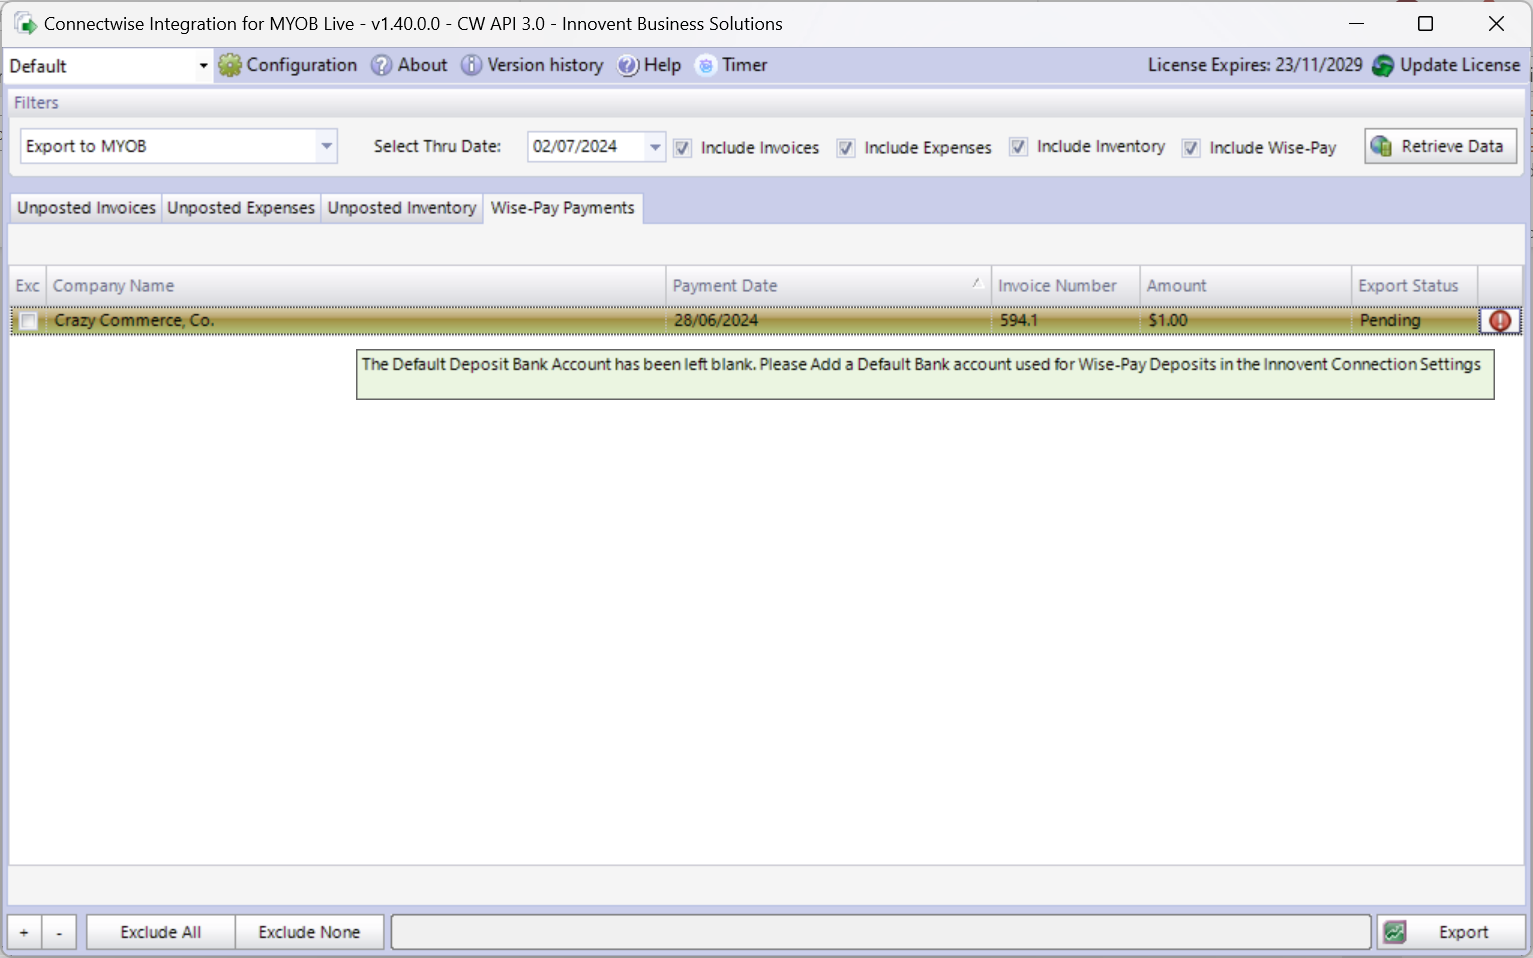The image size is (1533, 958).
Task: Click the progress bar at the bottom
Action: tap(881, 932)
